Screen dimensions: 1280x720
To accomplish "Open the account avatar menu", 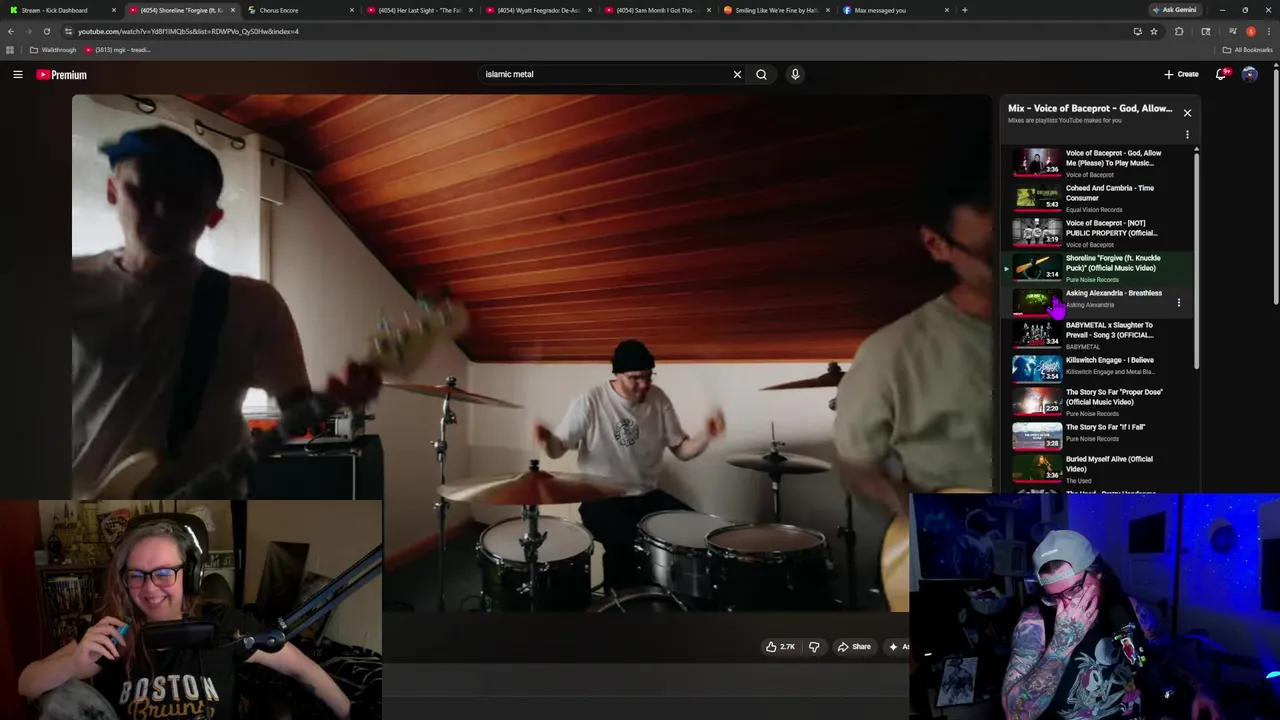I will click(1249, 74).
